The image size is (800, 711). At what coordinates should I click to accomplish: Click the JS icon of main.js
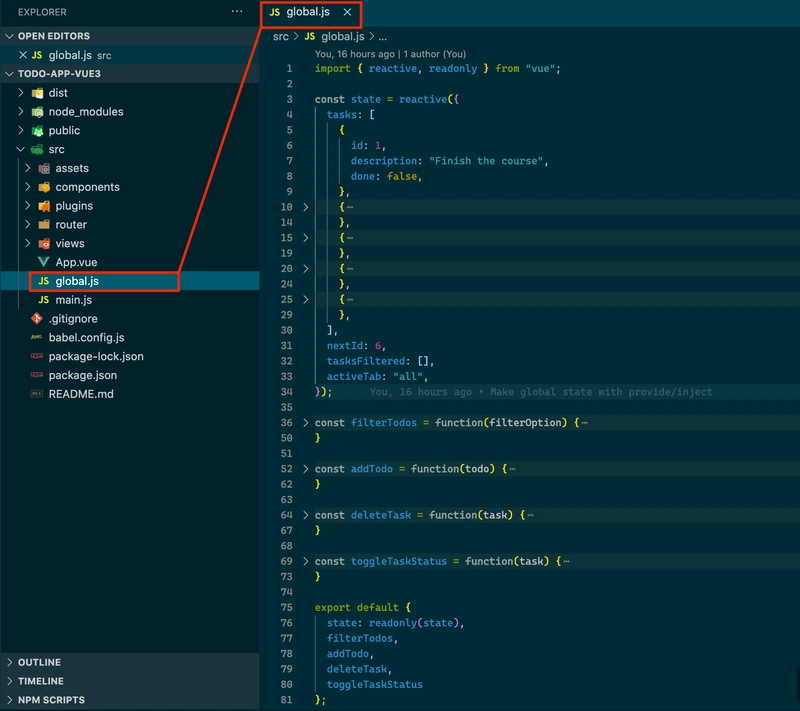(x=44, y=300)
